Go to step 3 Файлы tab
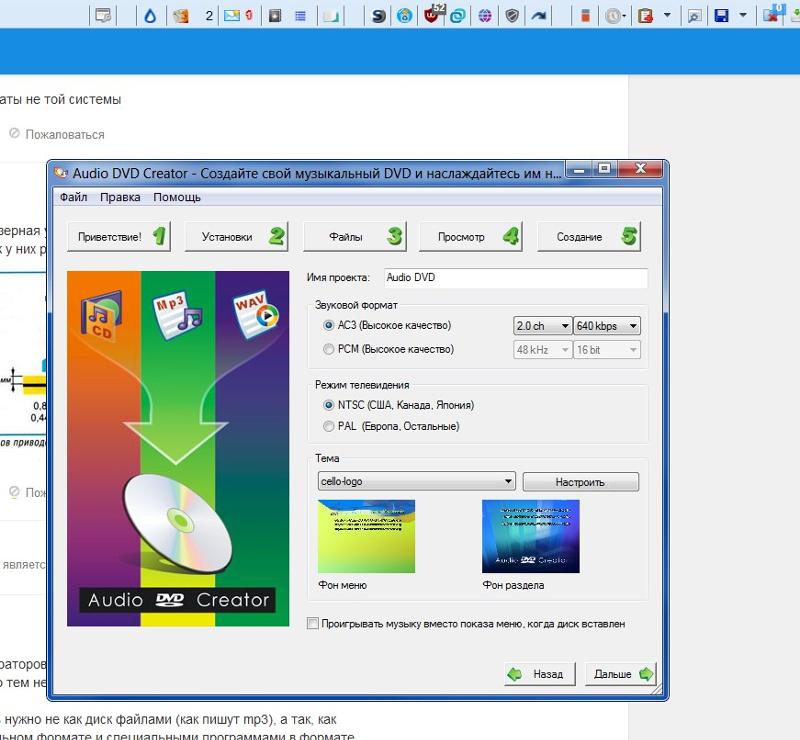The width and height of the screenshot is (800, 740). pos(355,236)
